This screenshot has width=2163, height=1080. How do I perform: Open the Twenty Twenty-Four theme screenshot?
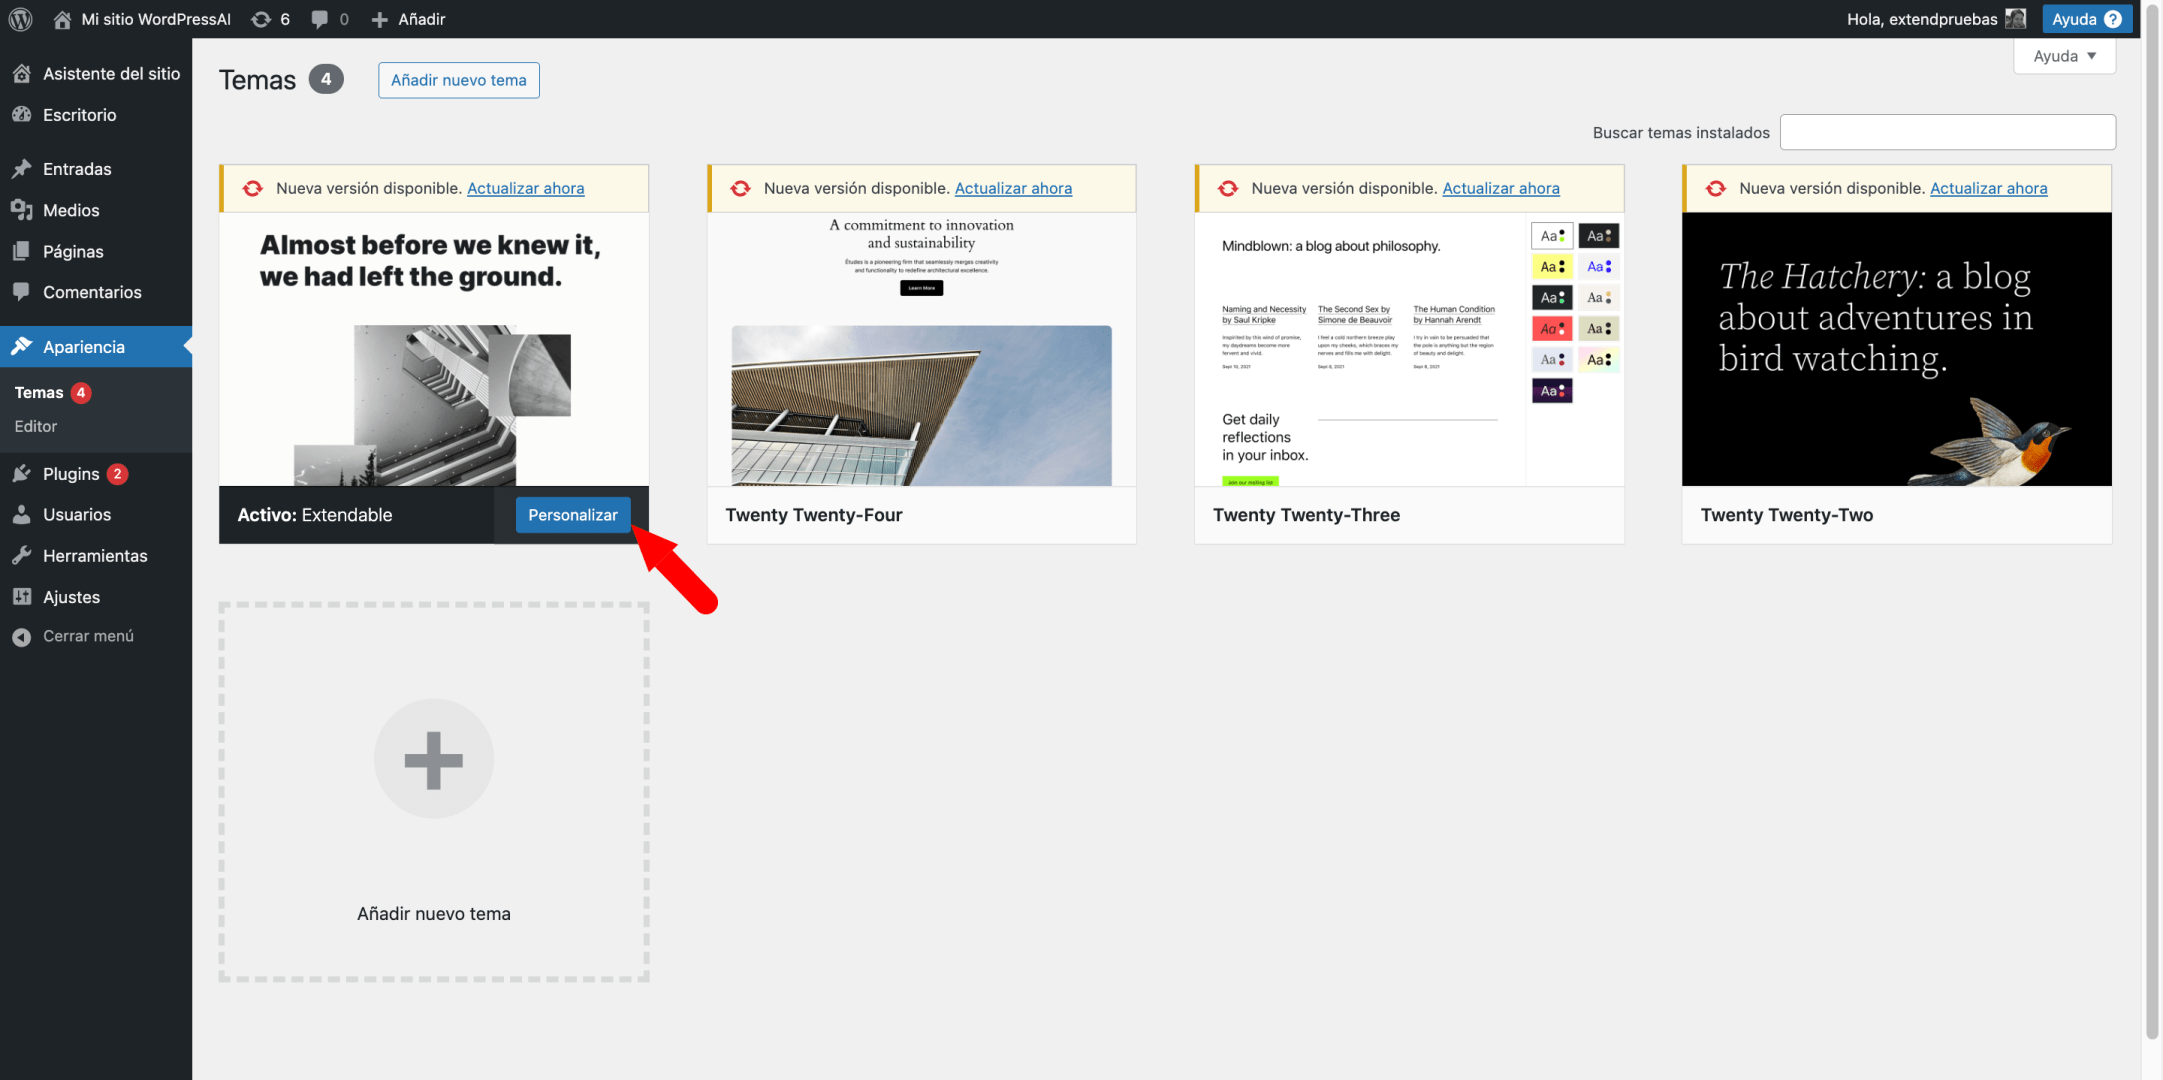coord(921,349)
